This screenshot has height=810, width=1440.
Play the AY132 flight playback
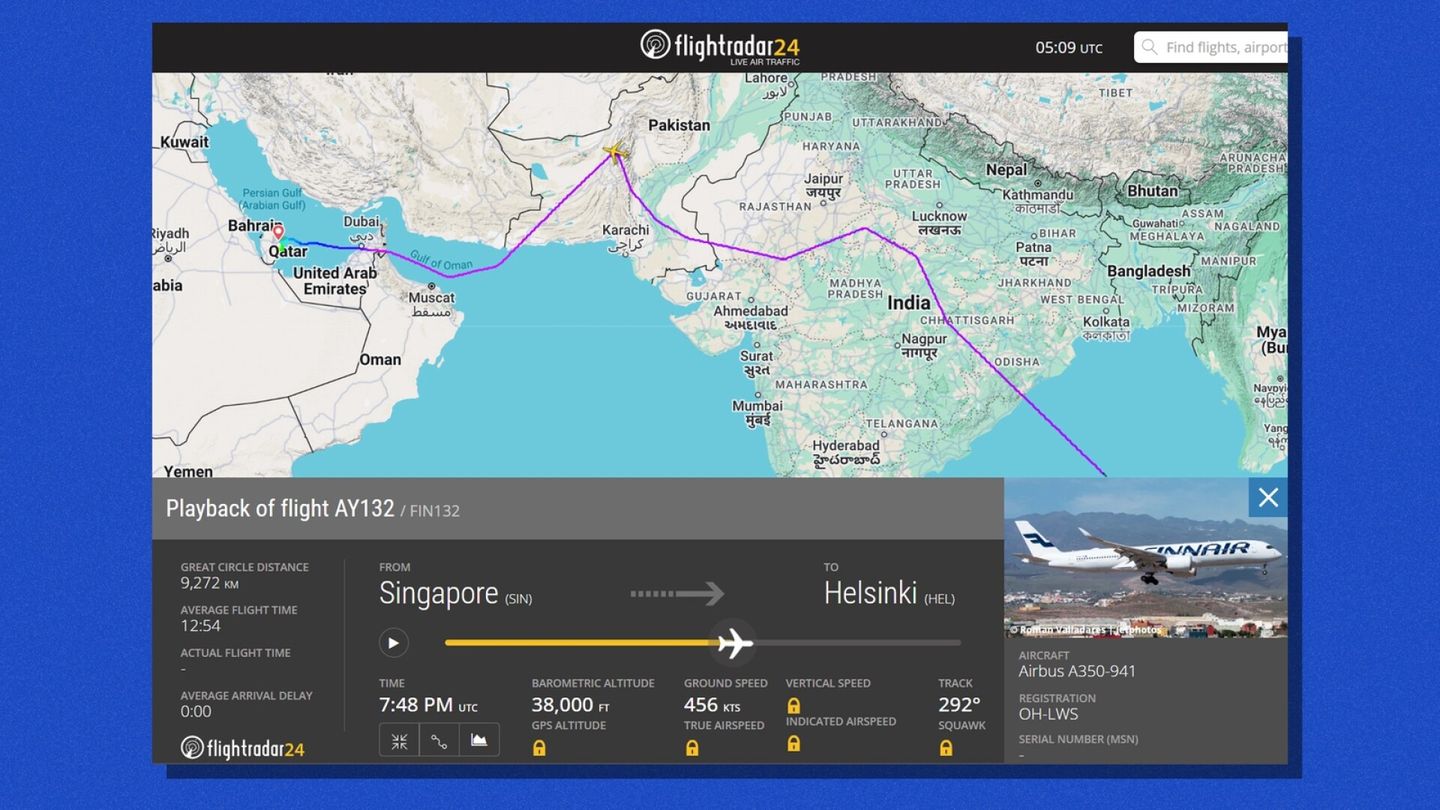[x=393, y=643]
